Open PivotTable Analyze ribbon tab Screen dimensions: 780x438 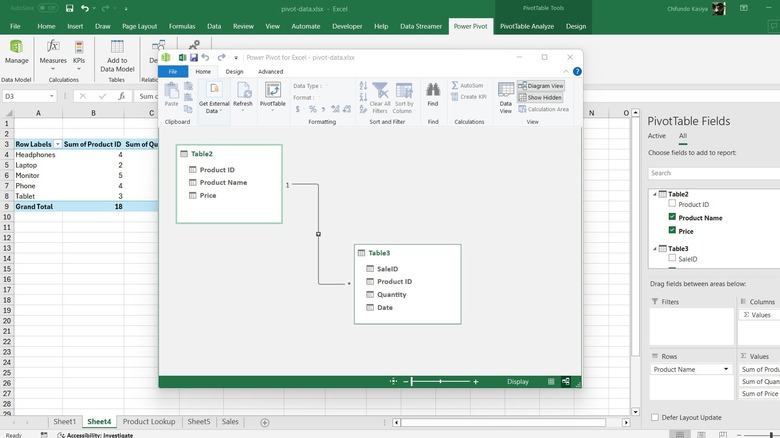tap(527, 26)
